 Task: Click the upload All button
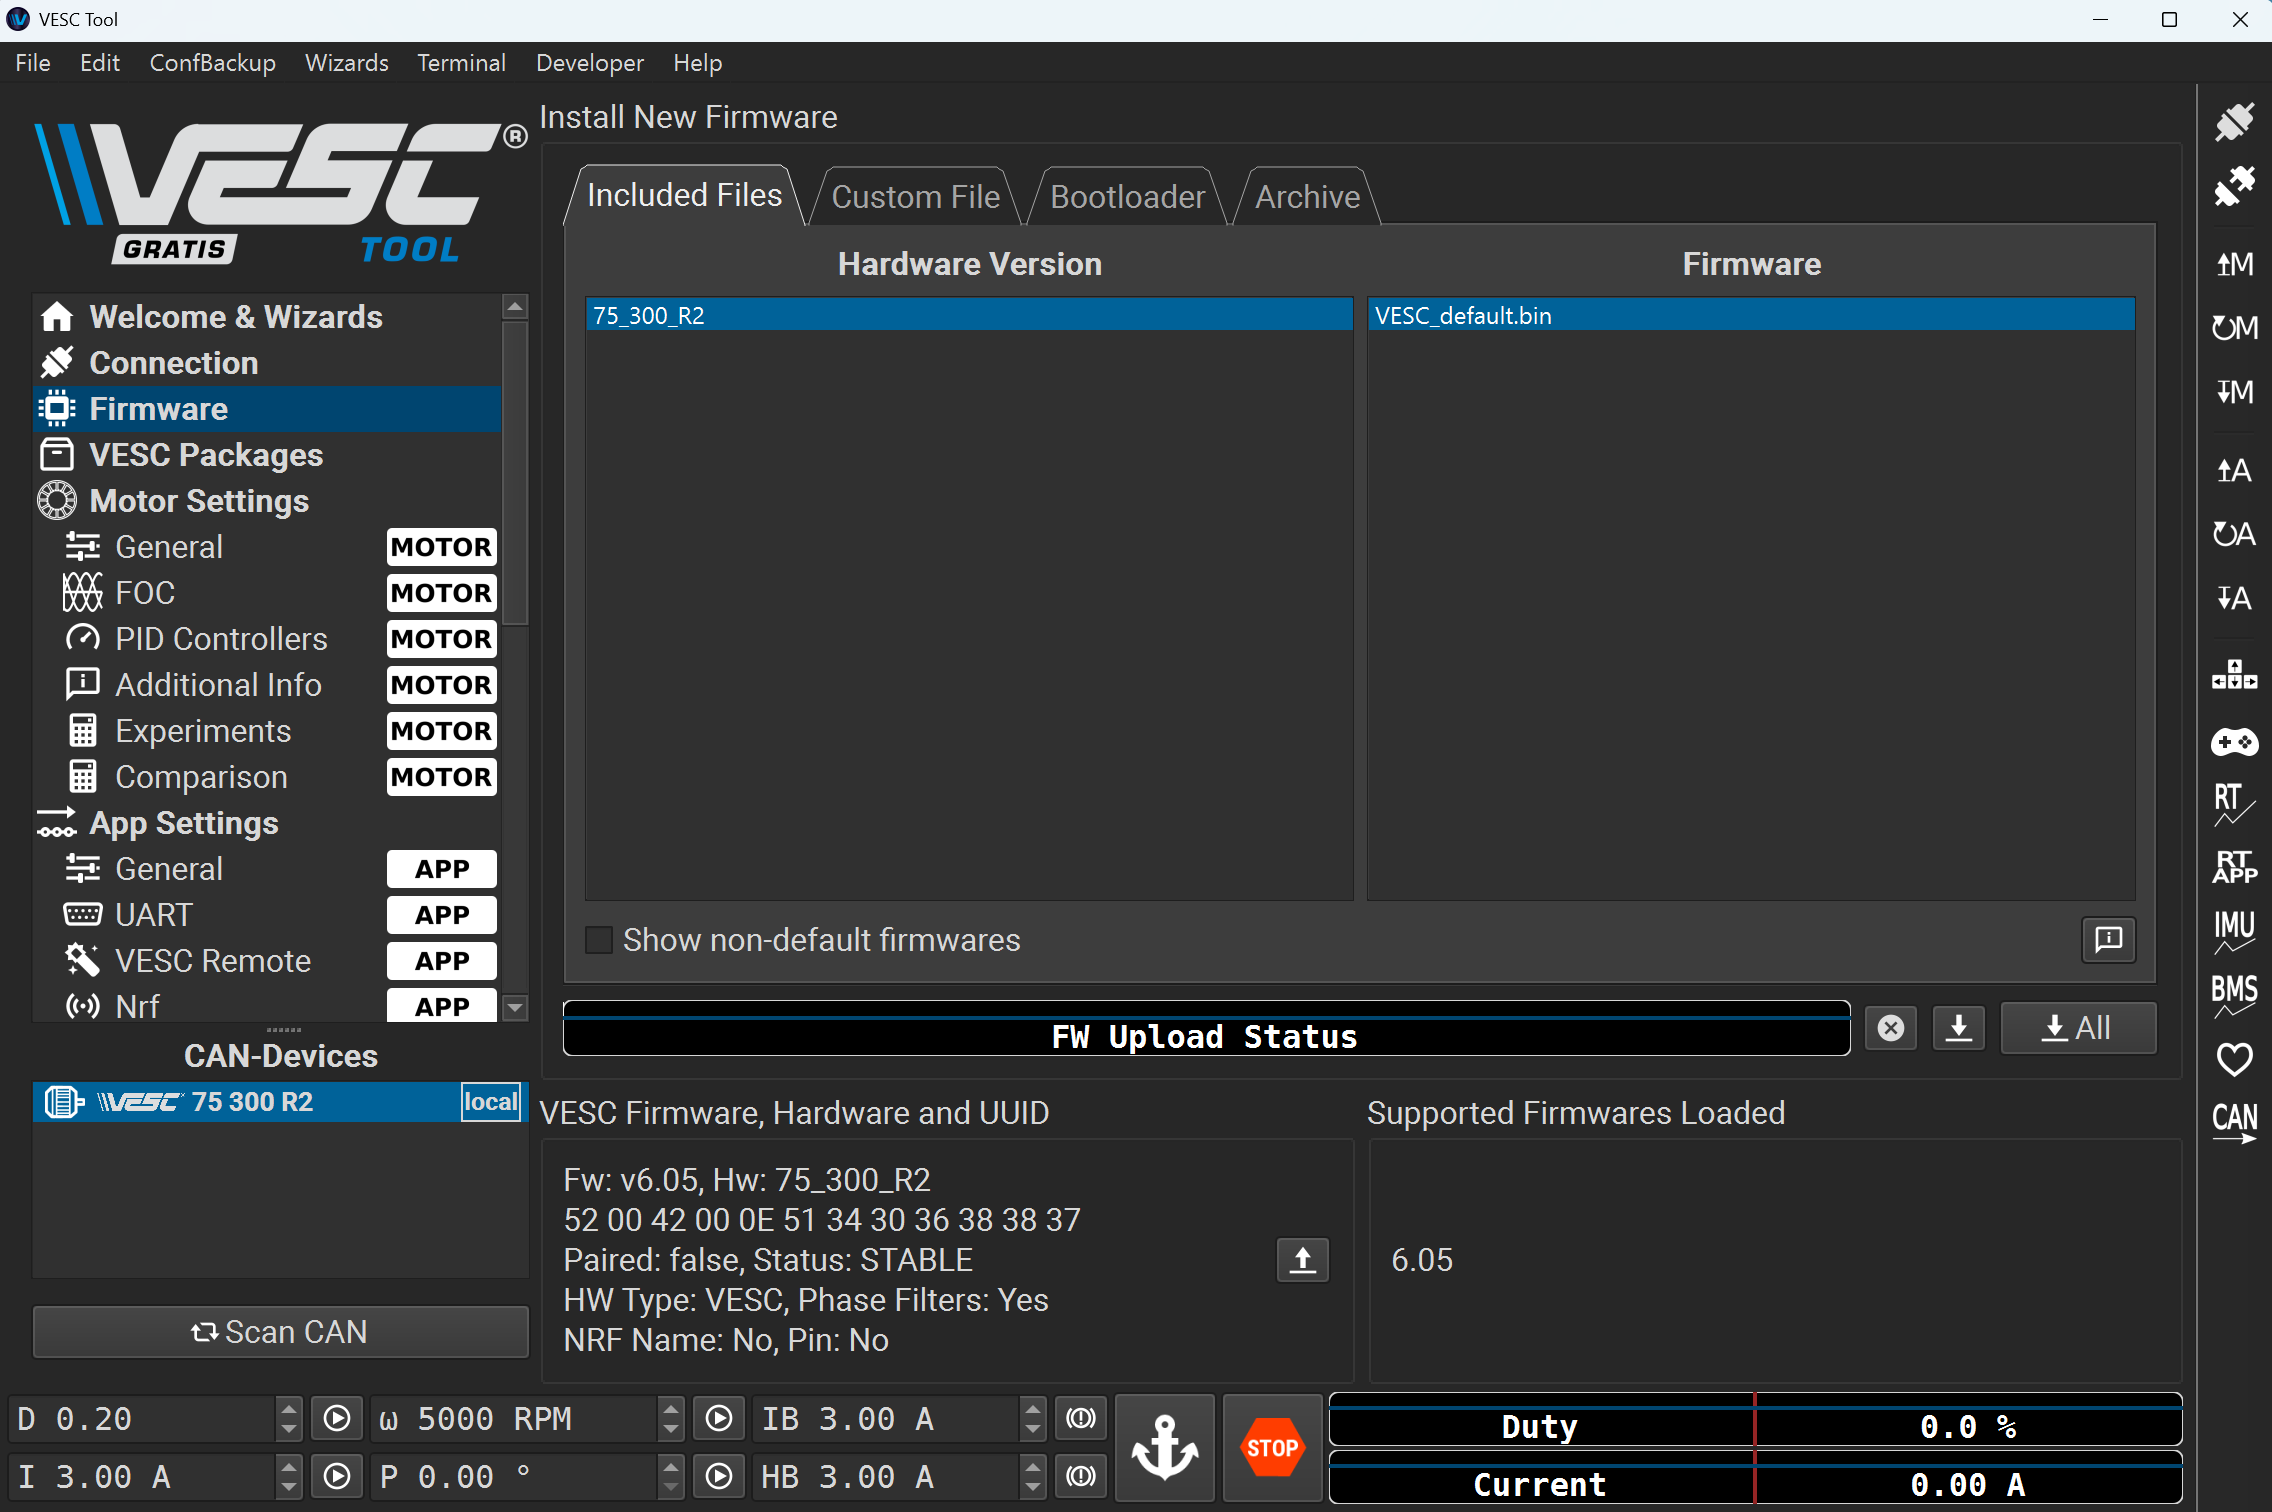click(x=2077, y=1028)
